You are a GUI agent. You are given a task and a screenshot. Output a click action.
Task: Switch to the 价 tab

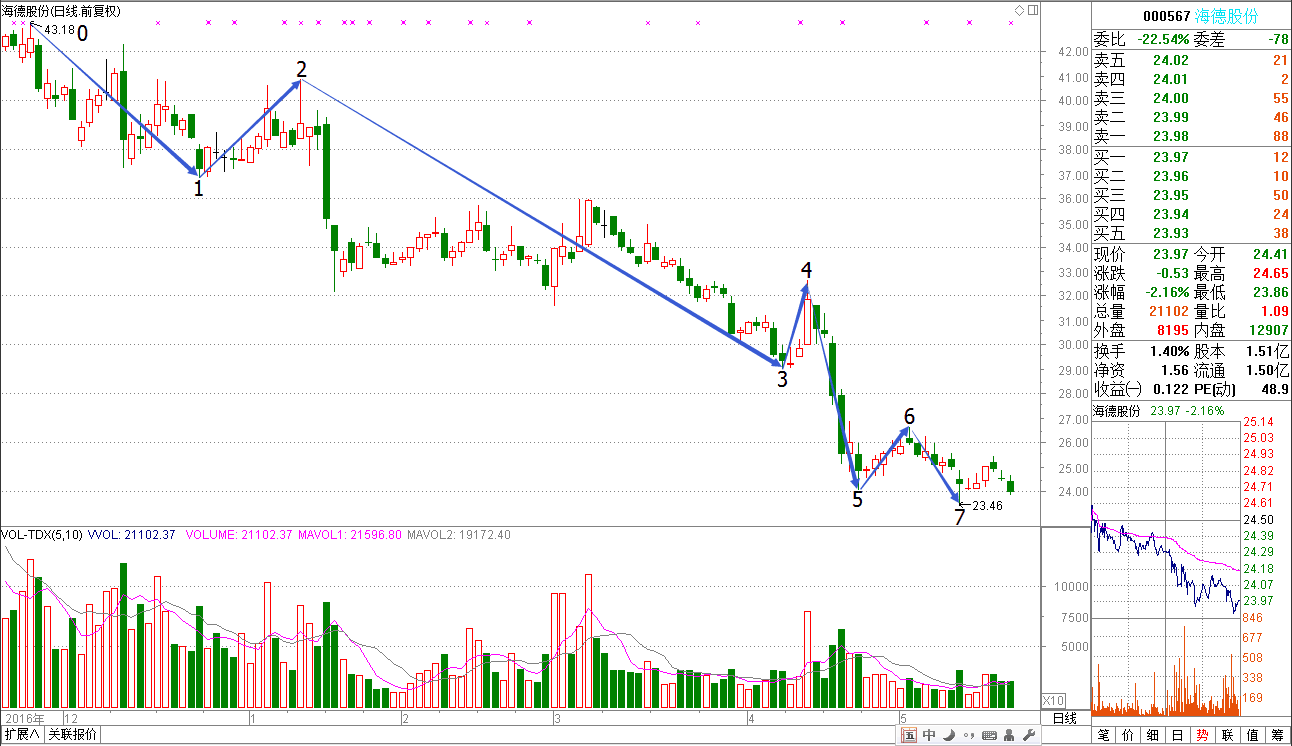pos(1129,736)
